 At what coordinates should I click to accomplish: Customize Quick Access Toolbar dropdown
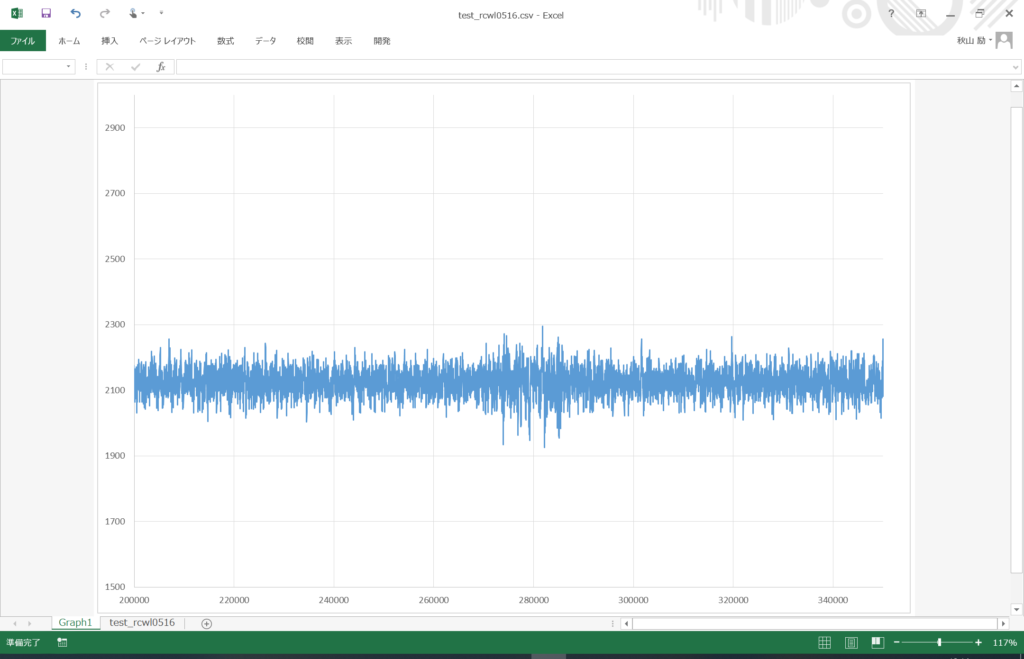(160, 13)
